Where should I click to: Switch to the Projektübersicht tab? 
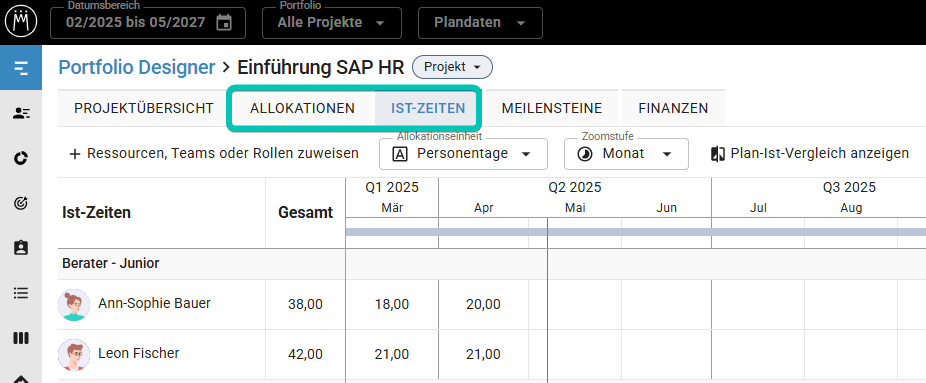click(144, 108)
